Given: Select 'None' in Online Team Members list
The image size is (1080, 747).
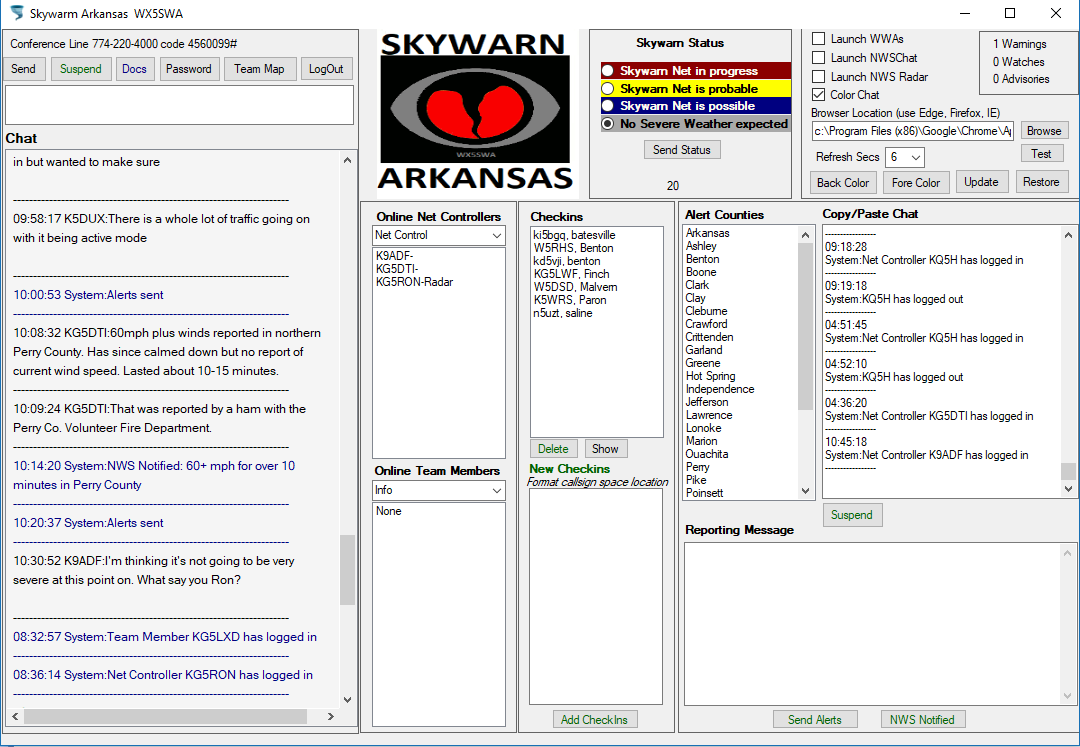Looking at the screenshot, I should (388, 511).
